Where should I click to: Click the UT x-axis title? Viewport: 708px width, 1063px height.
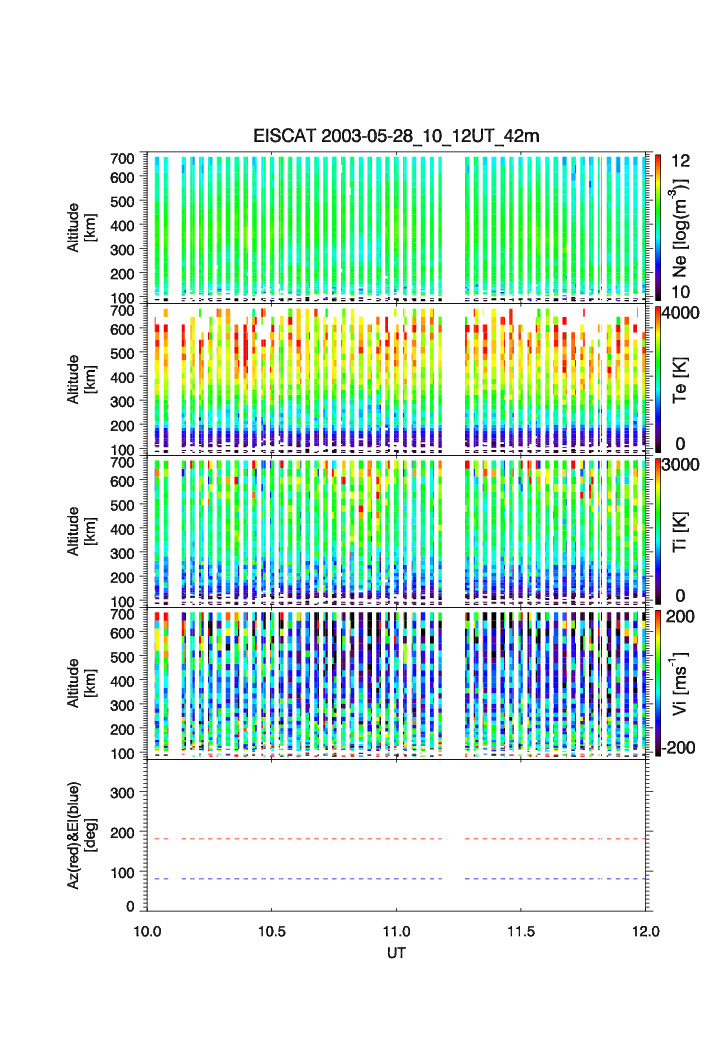(x=397, y=953)
